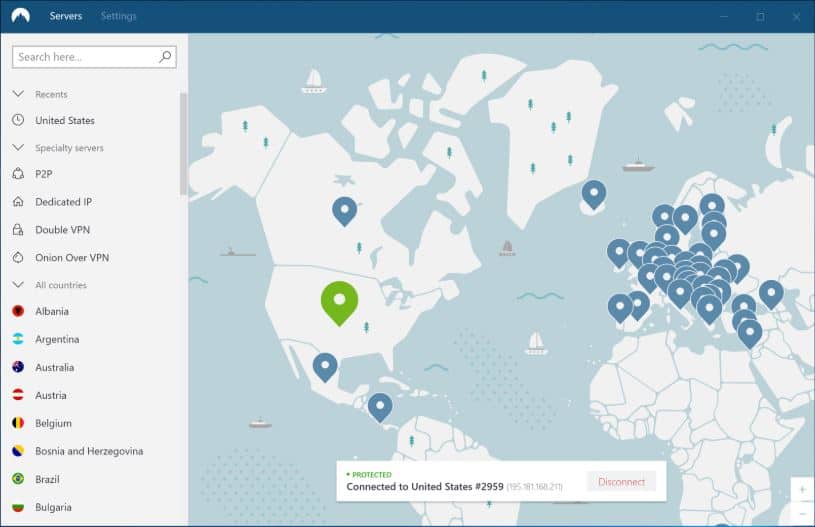This screenshot has width=815, height=527.
Task: Click the Dedicated IP house icon
Action: (18, 202)
